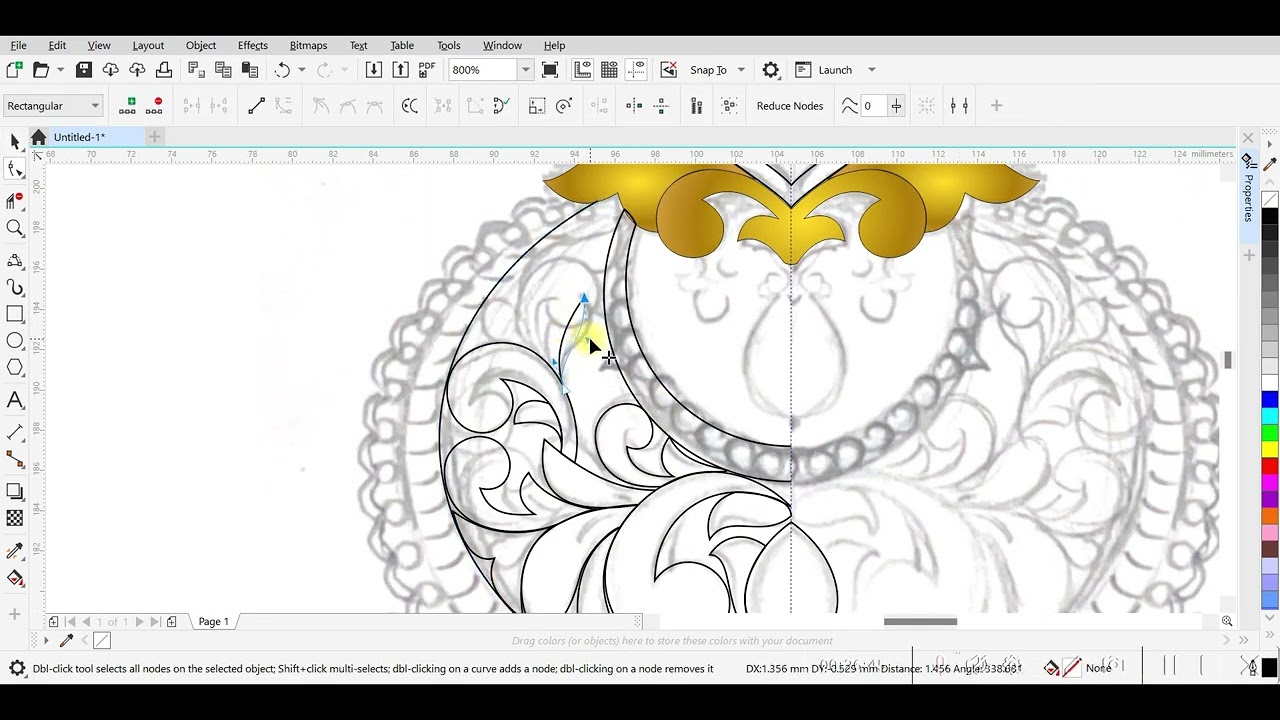Image resolution: width=1280 pixels, height=720 pixels.
Task: Toggle Show Rulers
Action: pyautogui.click(x=582, y=70)
